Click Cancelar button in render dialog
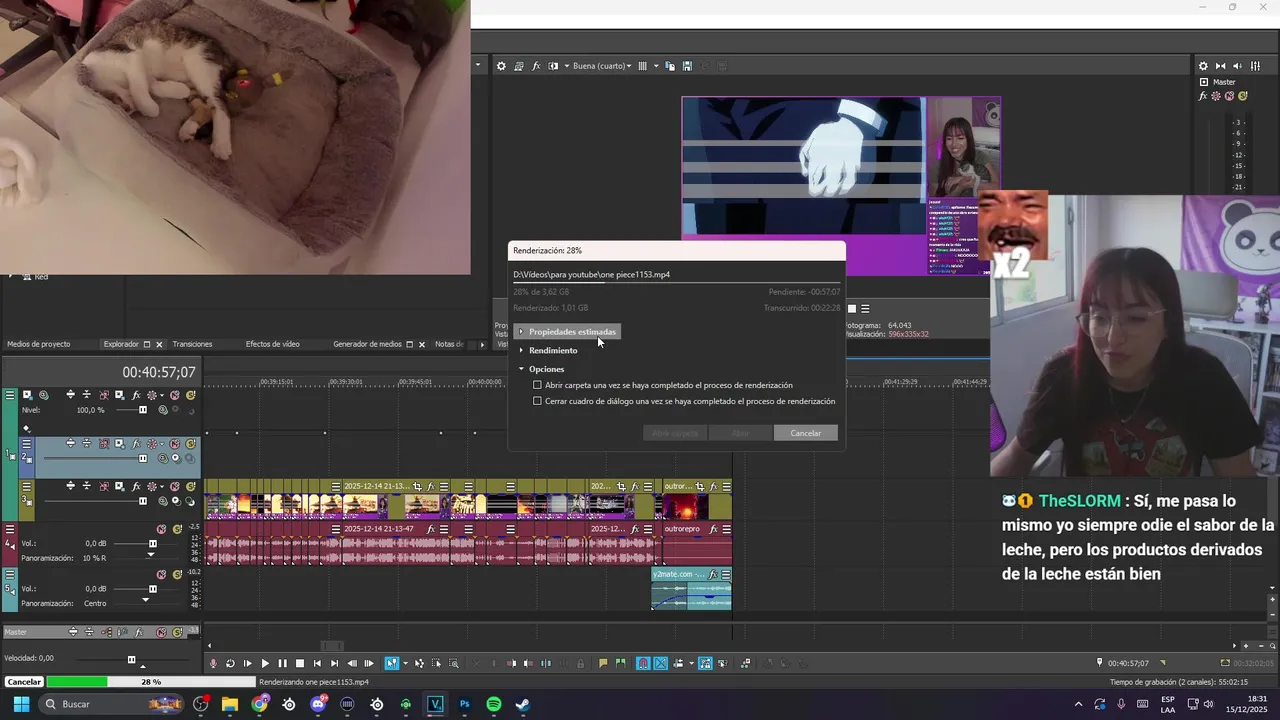 pos(806,433)
